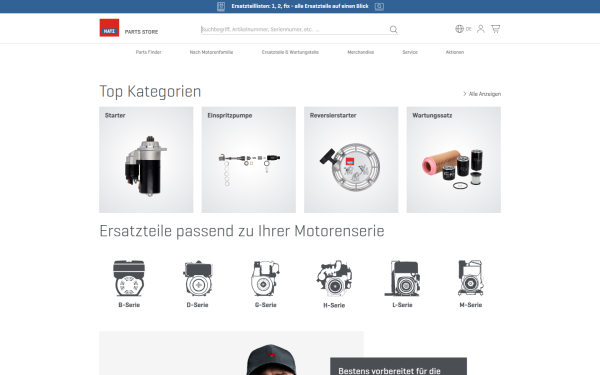Open the user account icon
This screenshot has height=375, width=600.
[481, 29]
